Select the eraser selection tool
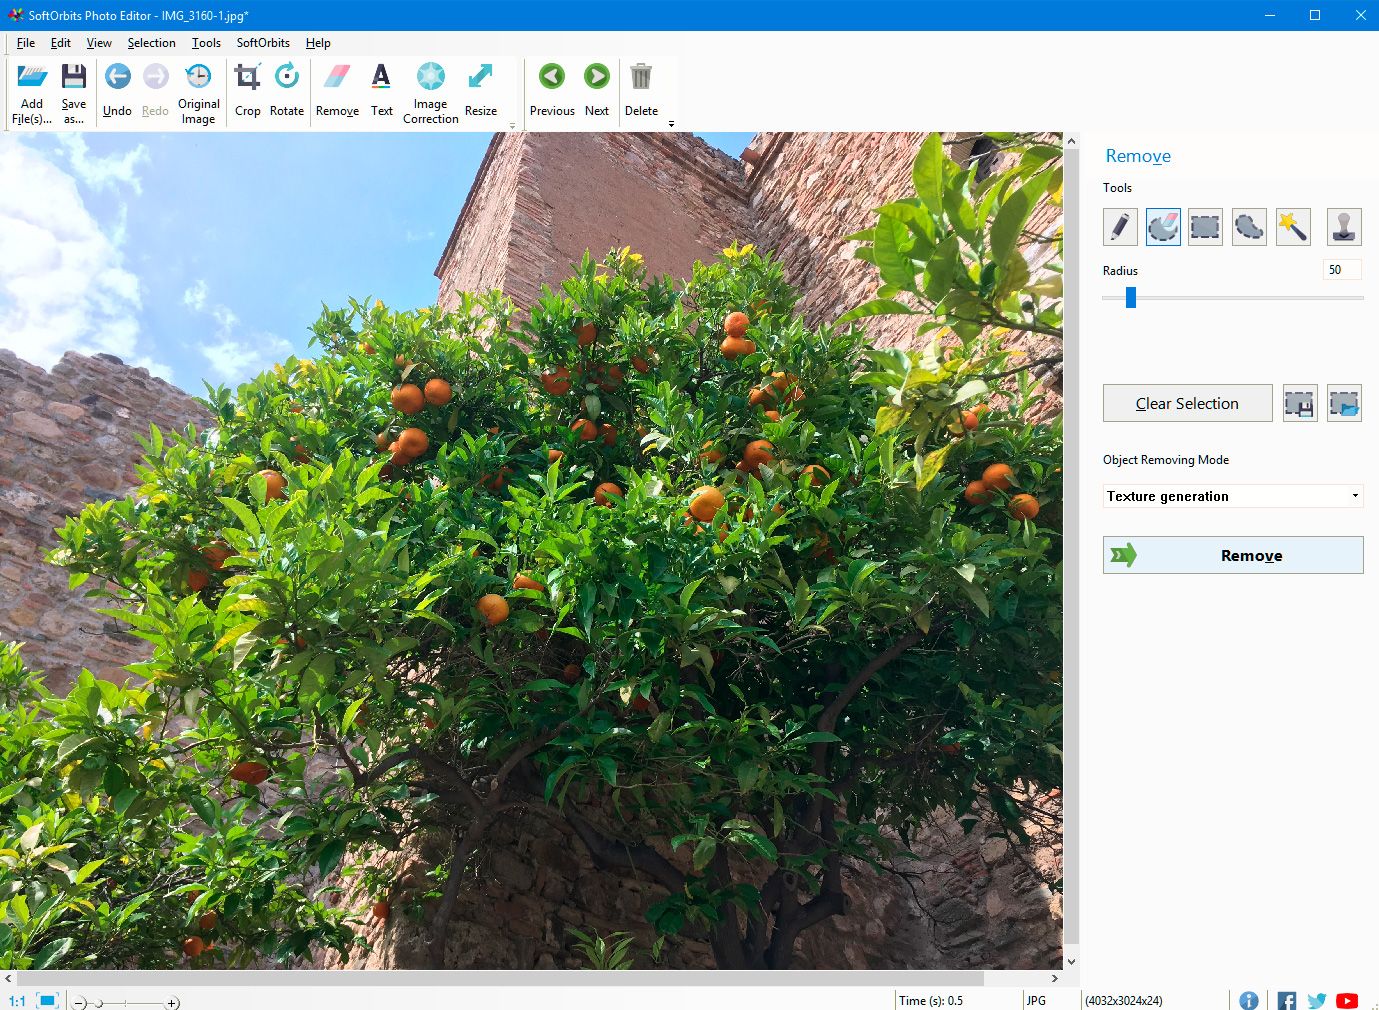Viewport: 1379px width, 1010px height. [1163, 227]
